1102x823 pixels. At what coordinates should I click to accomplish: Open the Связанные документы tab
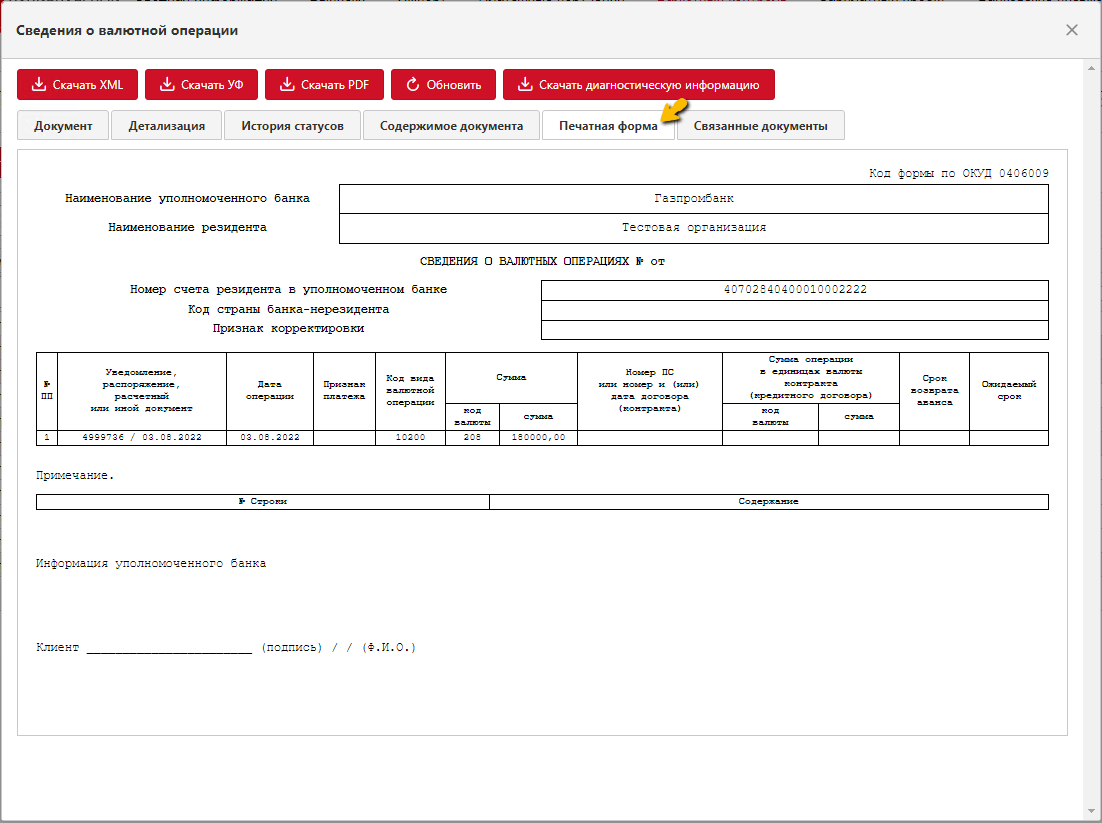tap(760, 126)
